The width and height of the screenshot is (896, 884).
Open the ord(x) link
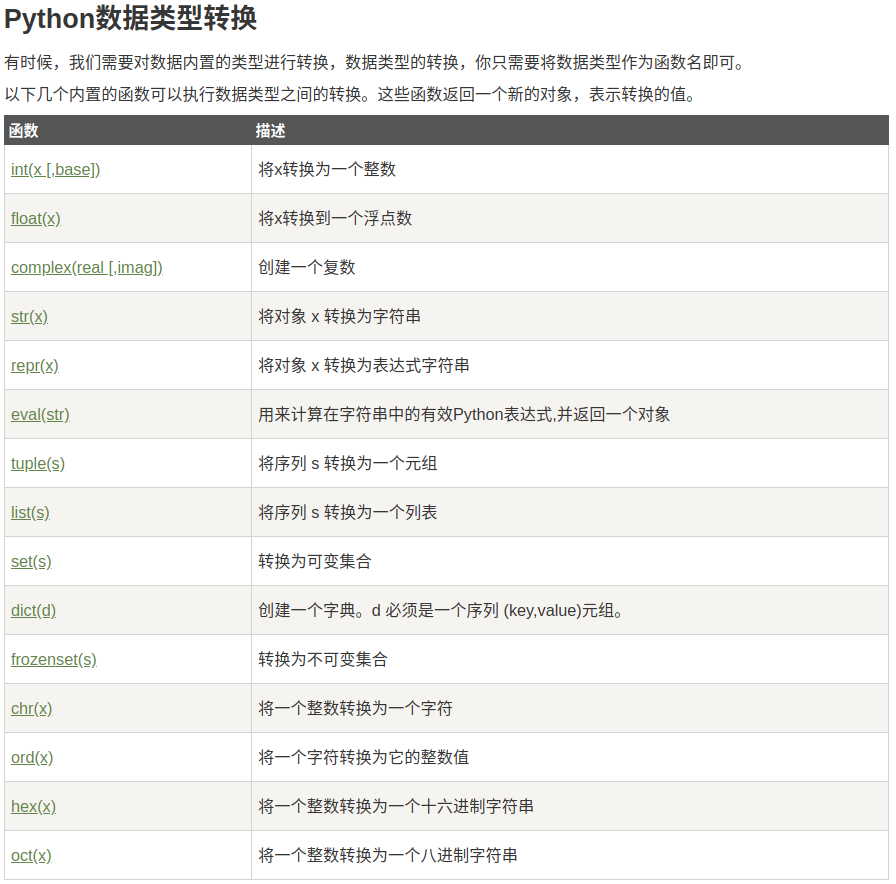(x=32, y=758)
